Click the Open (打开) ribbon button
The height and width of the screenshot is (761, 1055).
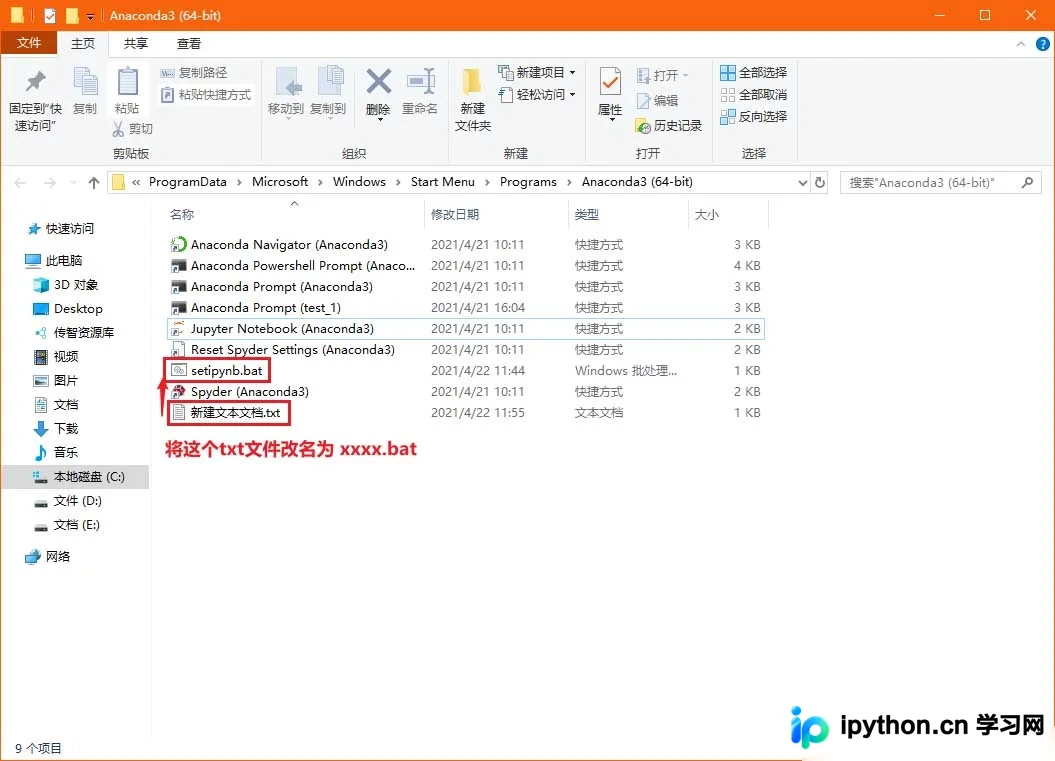click(663, 75)
